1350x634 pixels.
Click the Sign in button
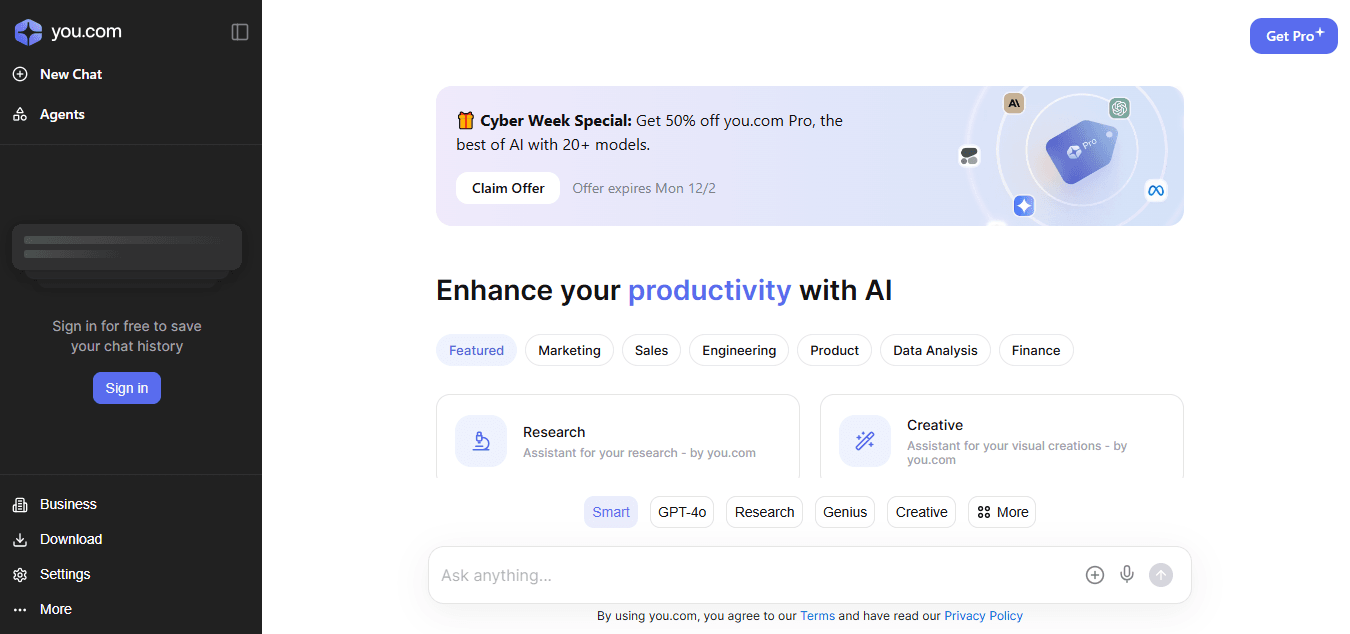(126, 388)
